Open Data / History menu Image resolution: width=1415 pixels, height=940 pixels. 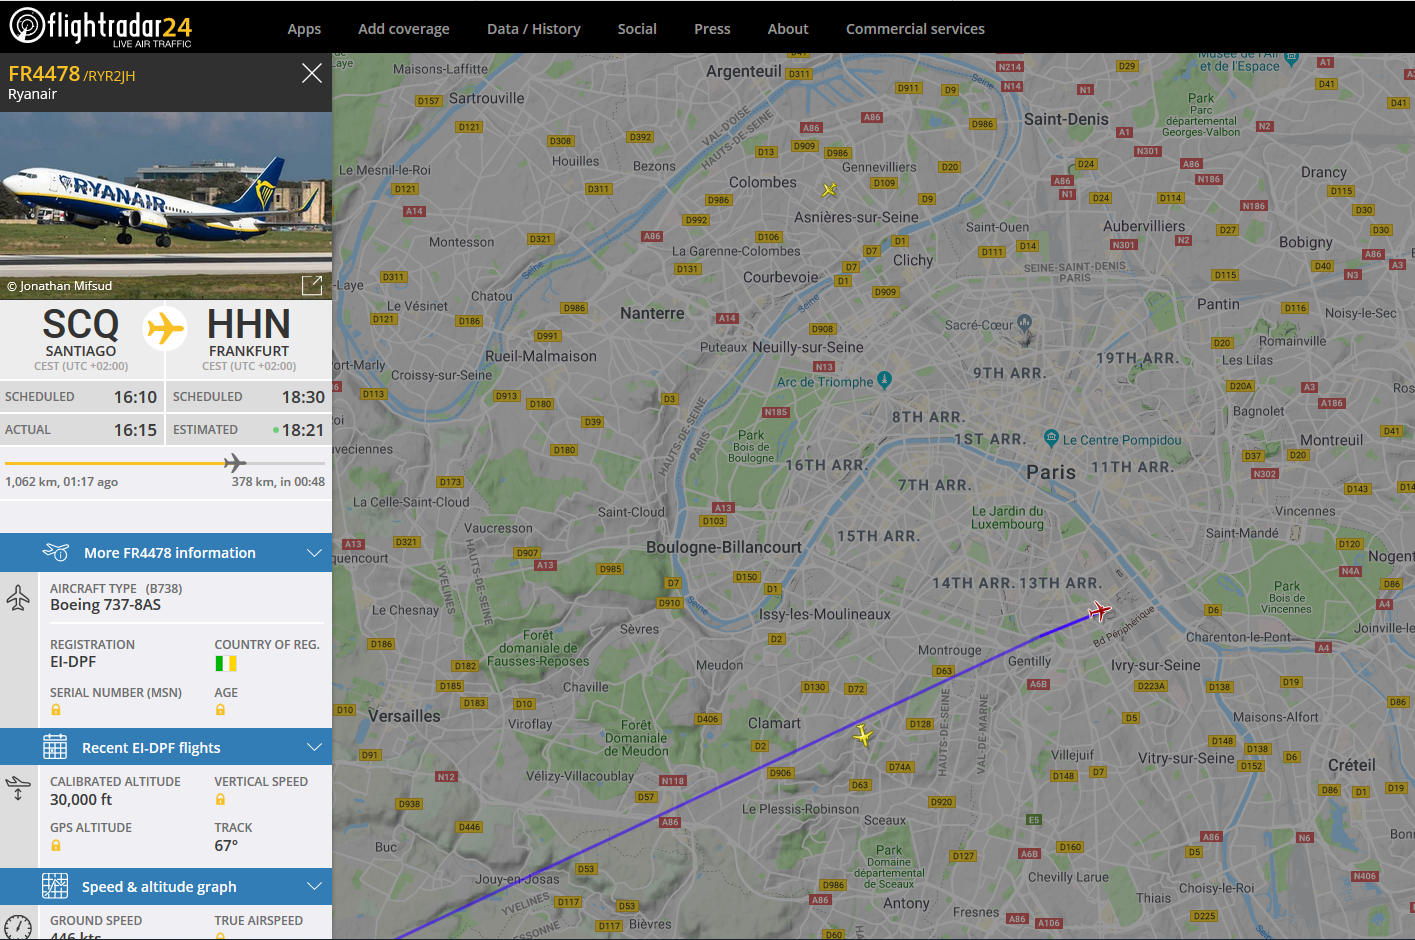pyautogui.click(x=533, y=29)
